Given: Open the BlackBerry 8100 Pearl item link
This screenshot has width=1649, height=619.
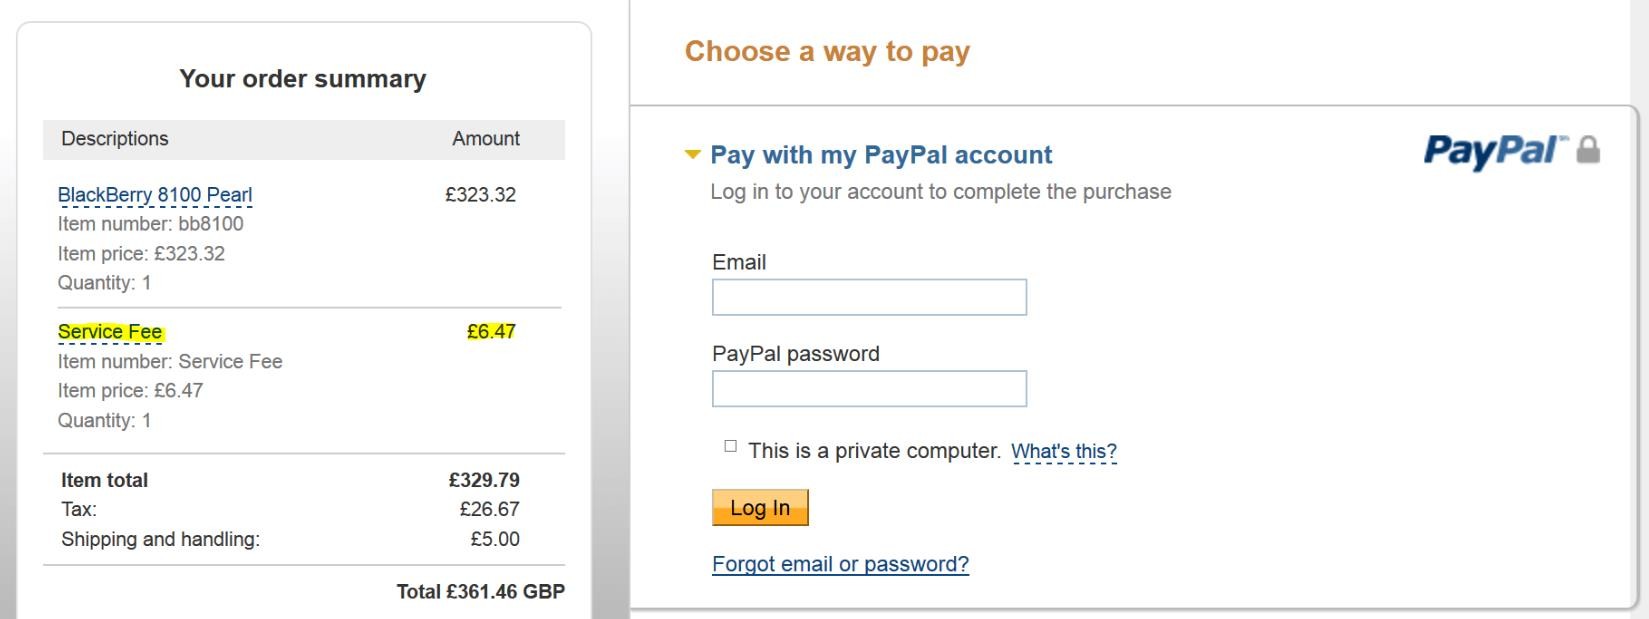Looking at the screenshot, I should pos(155,195).
